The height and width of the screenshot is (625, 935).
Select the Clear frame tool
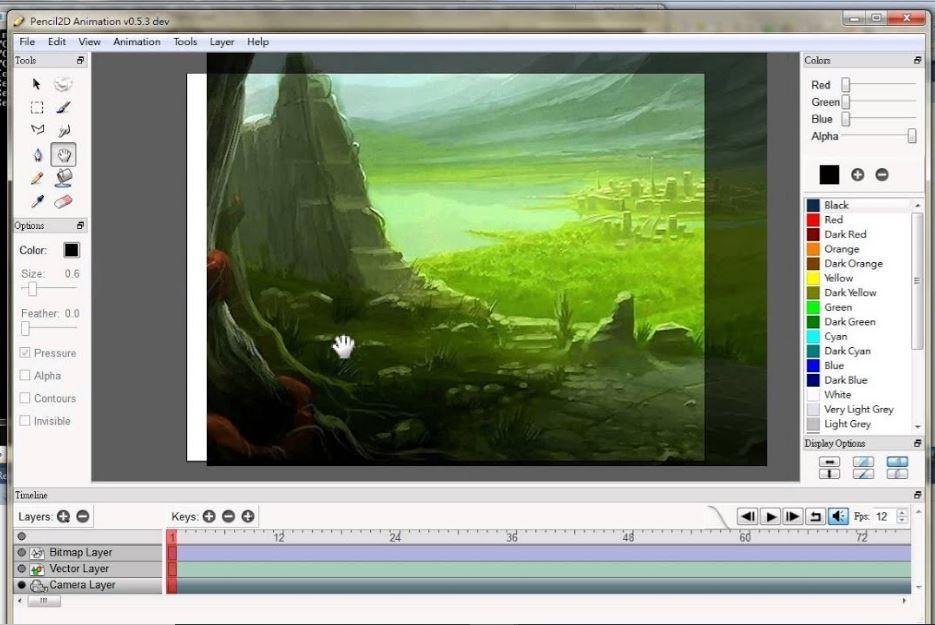pos(63,84)
